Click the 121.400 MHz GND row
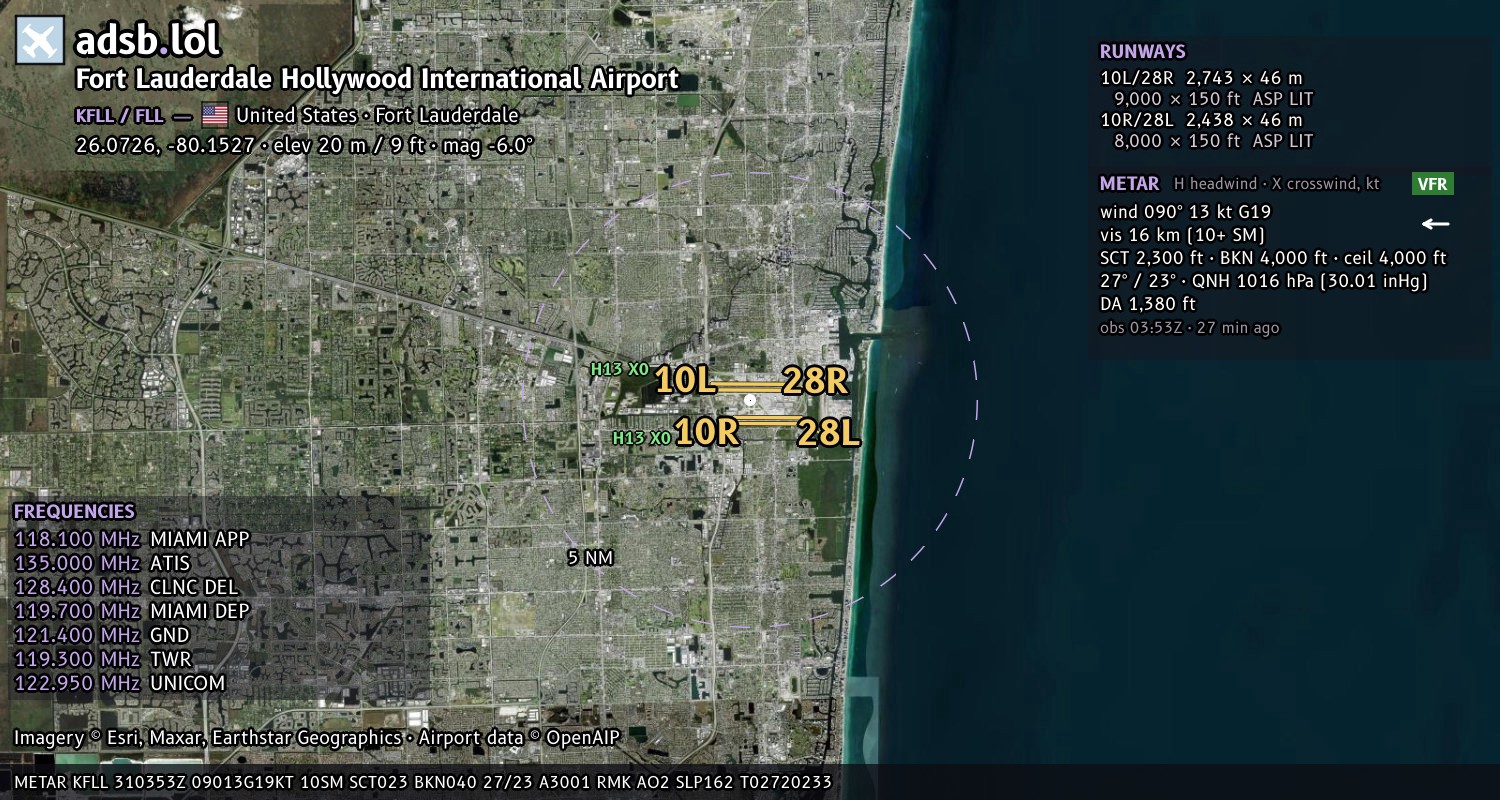 pyautogui.click(x=102, y=636)
